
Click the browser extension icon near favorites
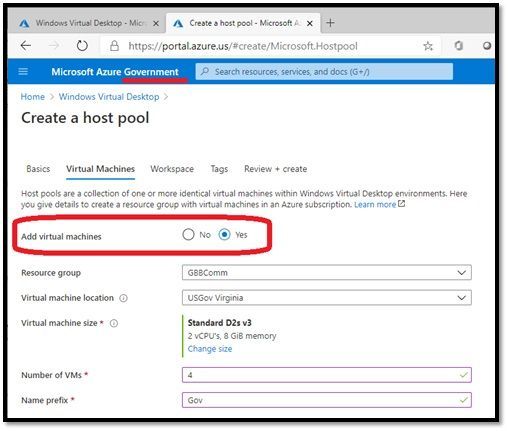pos(459,46)
